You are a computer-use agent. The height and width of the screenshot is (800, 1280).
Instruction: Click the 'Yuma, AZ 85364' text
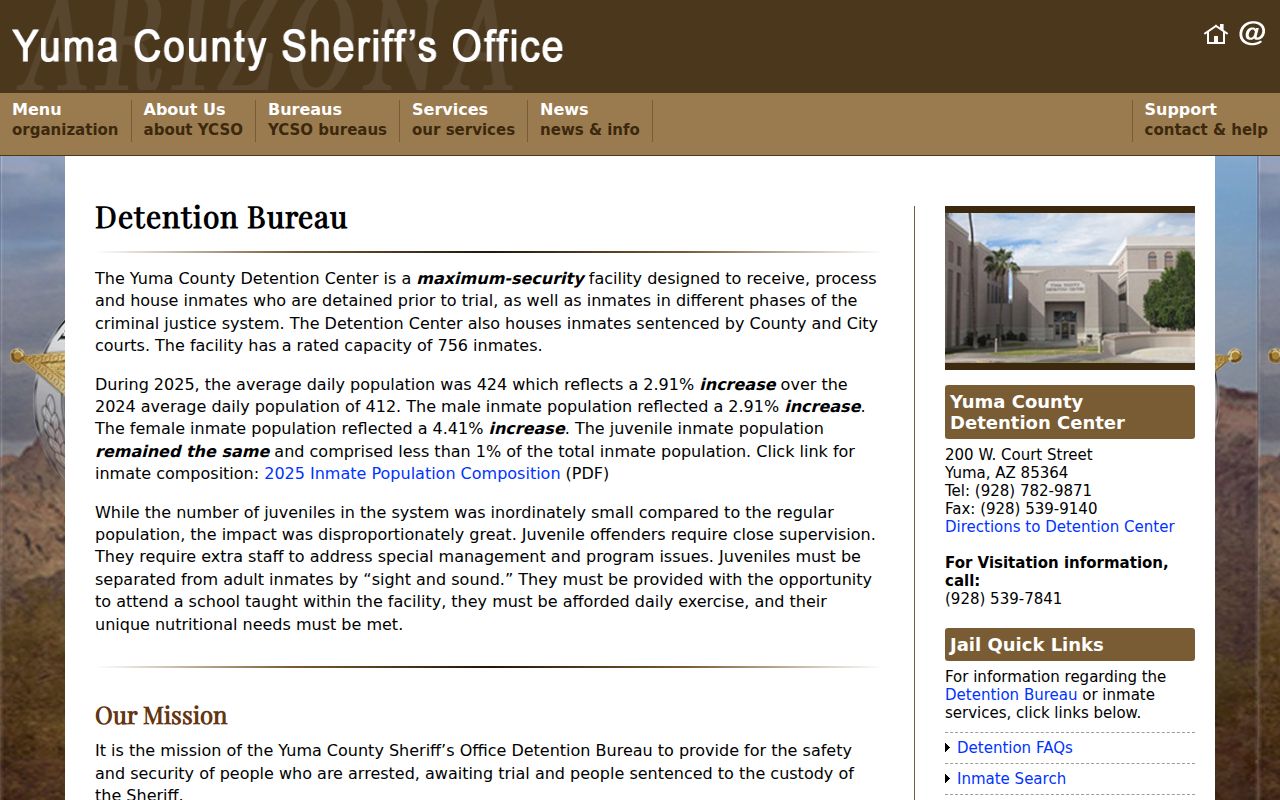(x=1006, y=472)
